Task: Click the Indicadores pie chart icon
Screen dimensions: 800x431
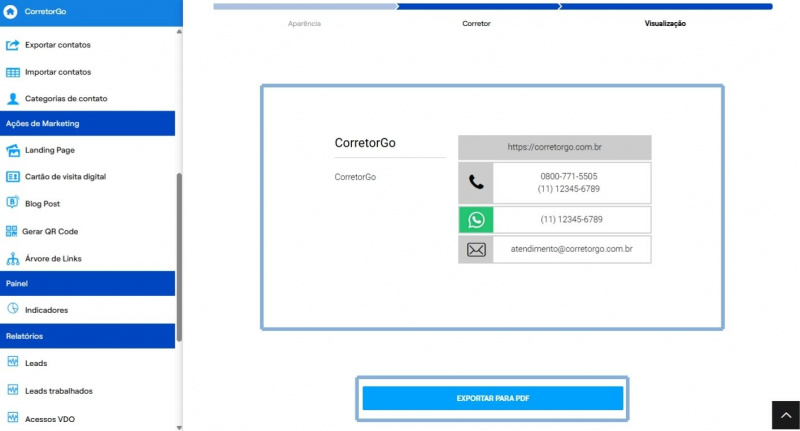Action: pos(13,308)
